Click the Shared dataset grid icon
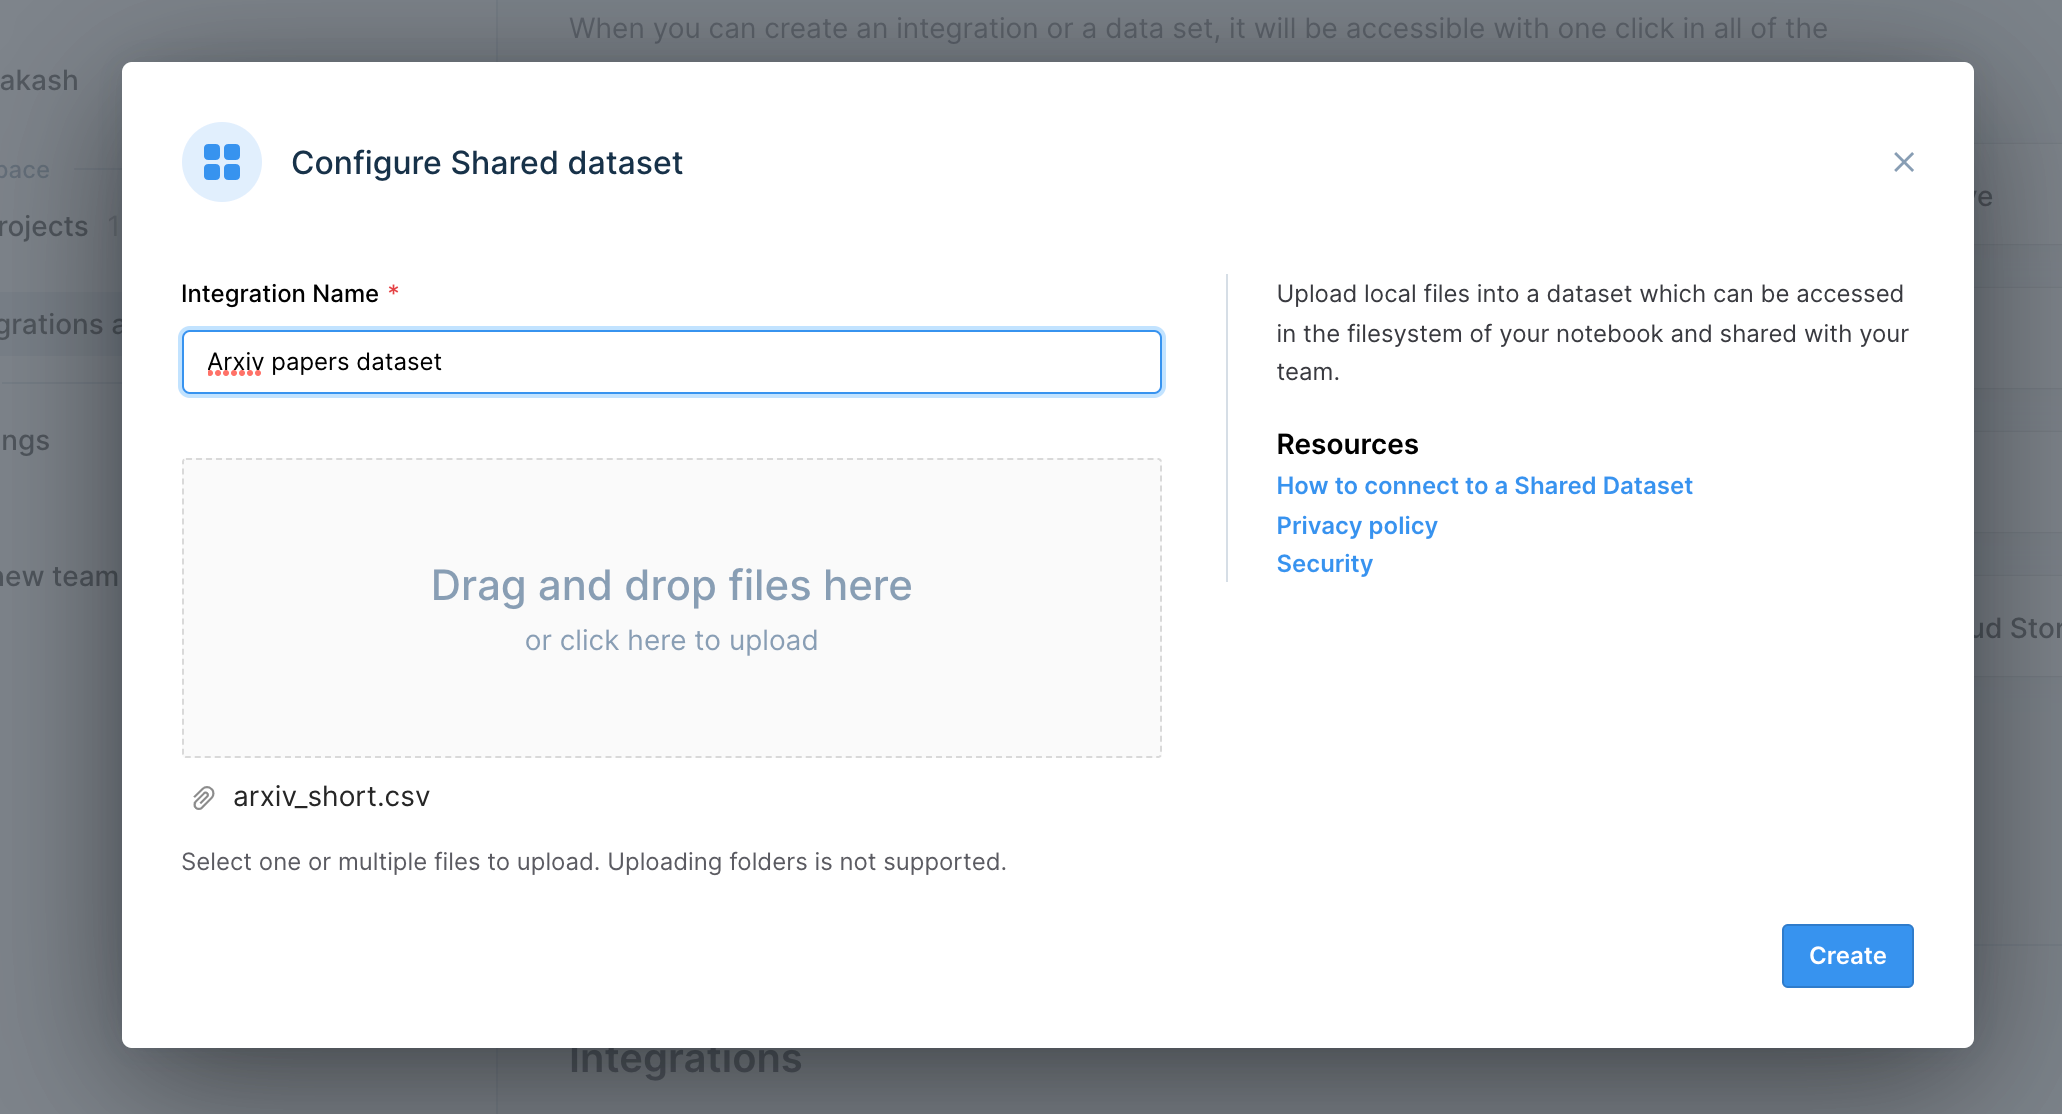The image size is (2062, 1114). [x=222, y=162]
